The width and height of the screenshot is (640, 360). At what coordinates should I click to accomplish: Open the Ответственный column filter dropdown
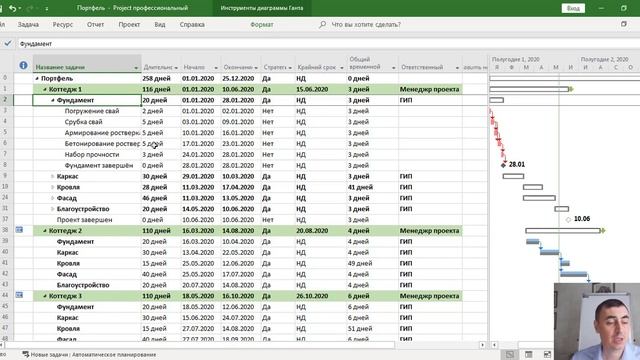click(457, 68)
